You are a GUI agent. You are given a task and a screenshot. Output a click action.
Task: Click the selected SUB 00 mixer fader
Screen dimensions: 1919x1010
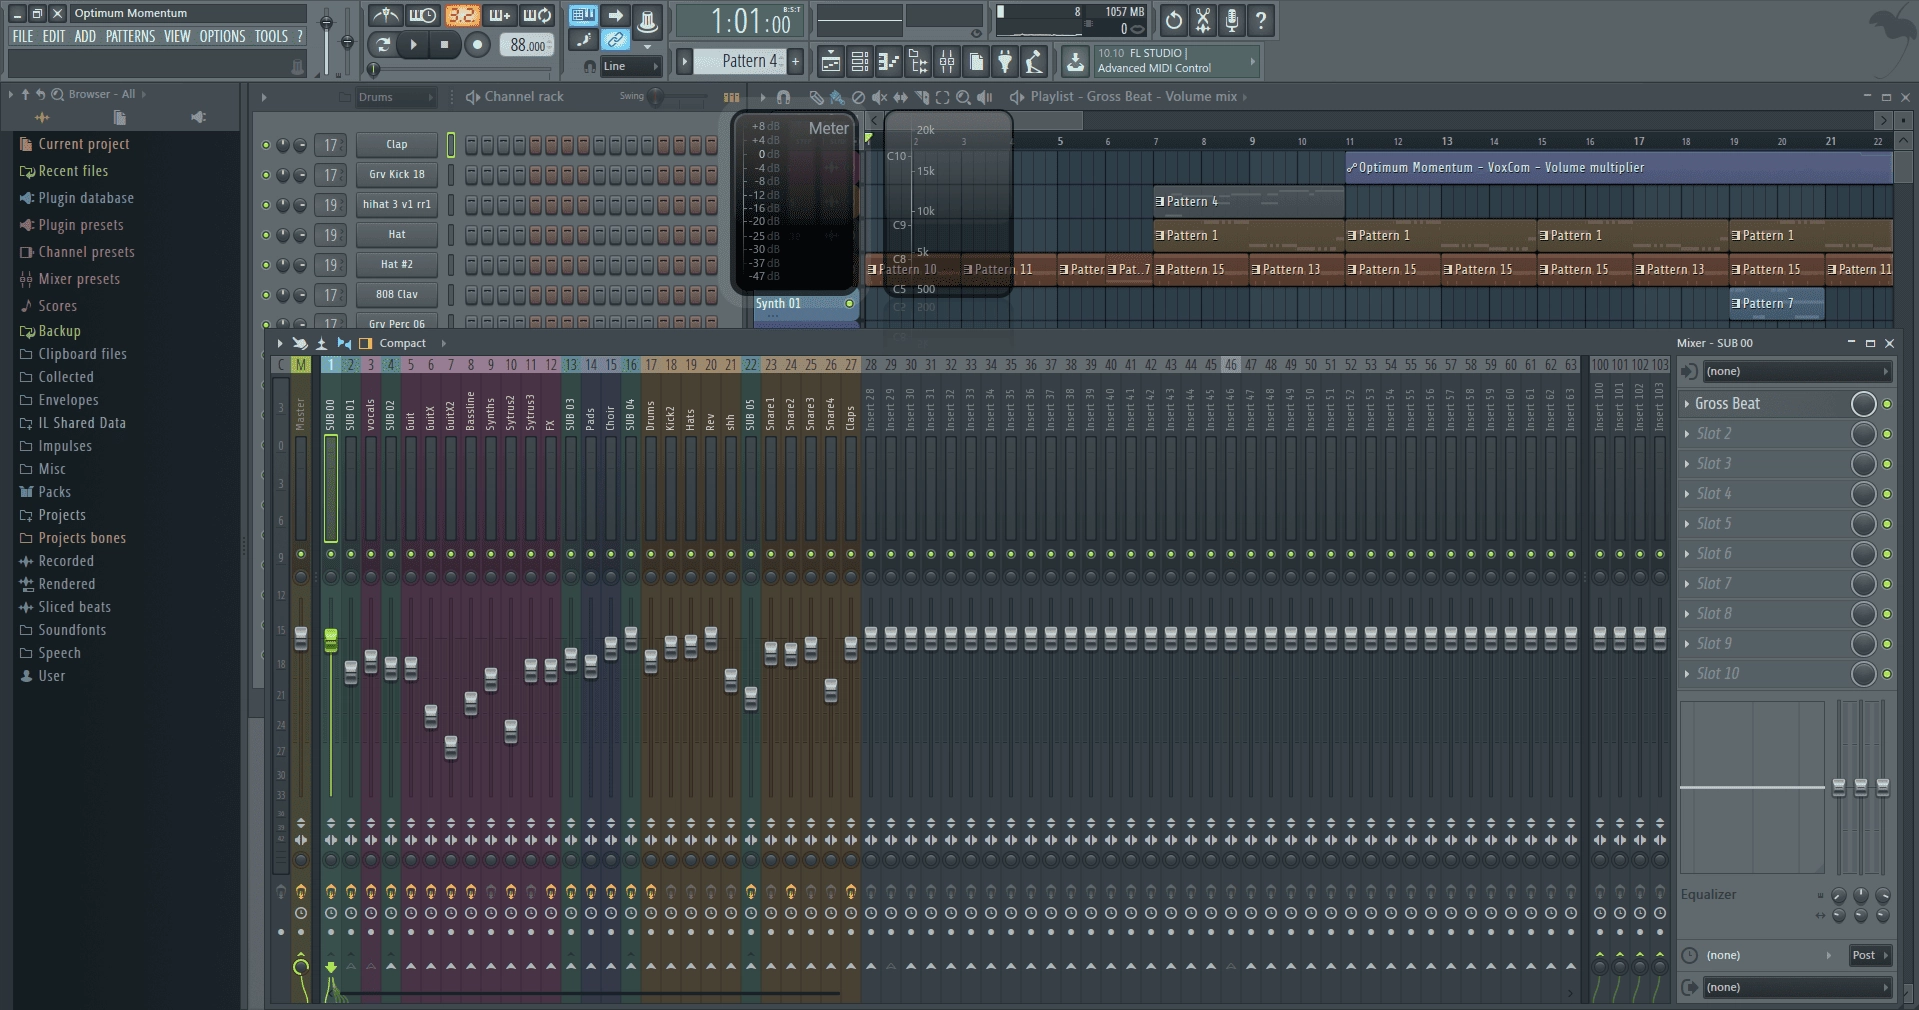tap(331, 640)
